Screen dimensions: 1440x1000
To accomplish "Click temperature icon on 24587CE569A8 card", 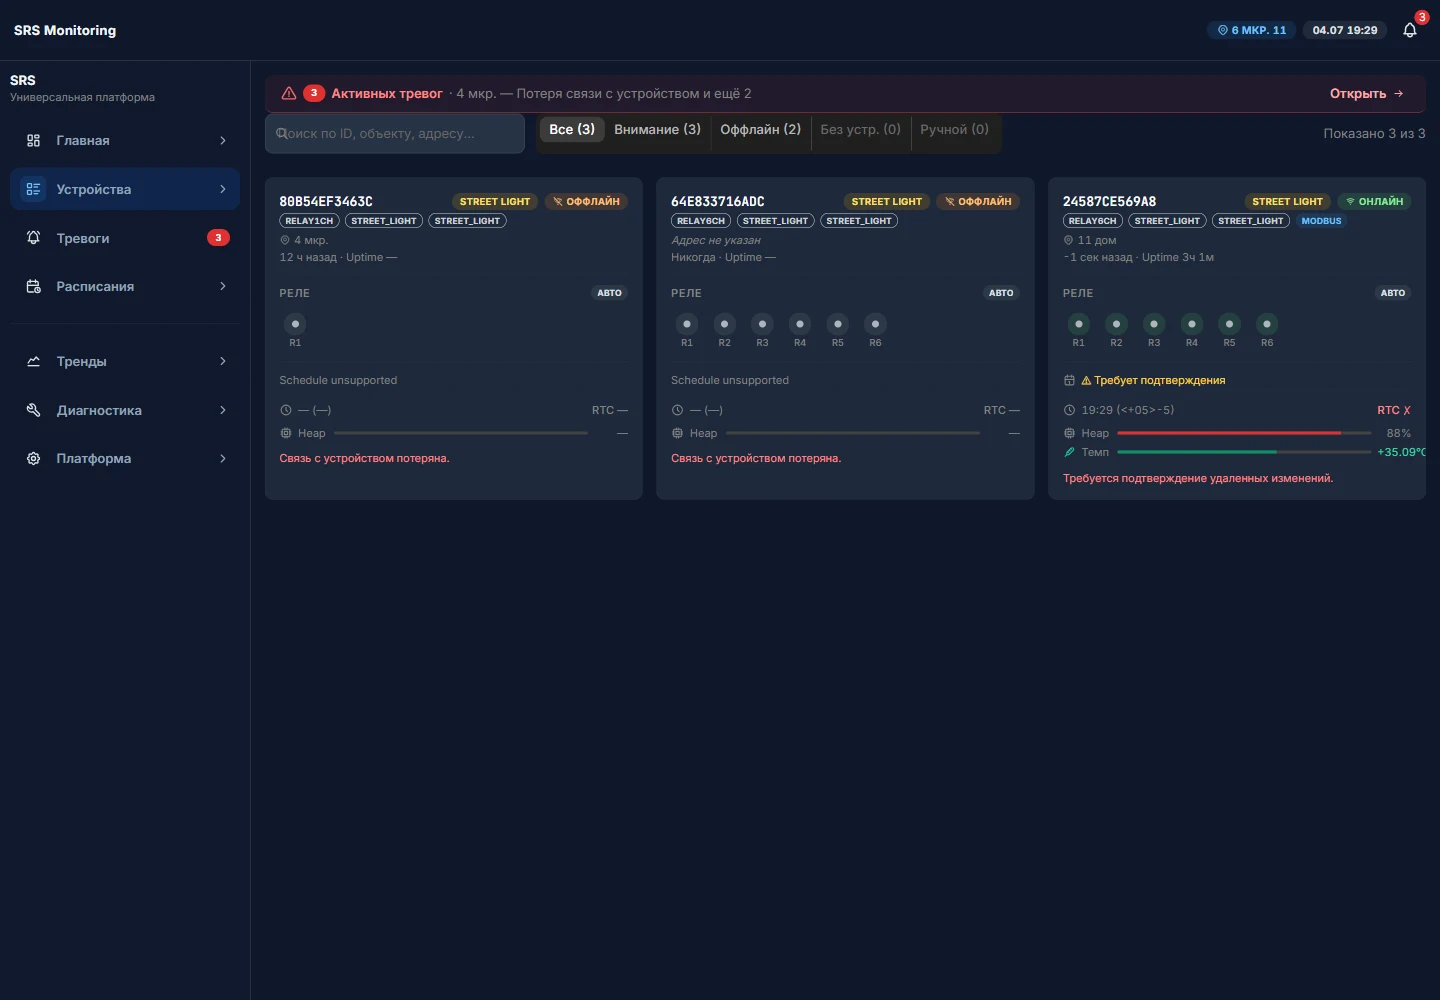I will (x=1069, y=452).
